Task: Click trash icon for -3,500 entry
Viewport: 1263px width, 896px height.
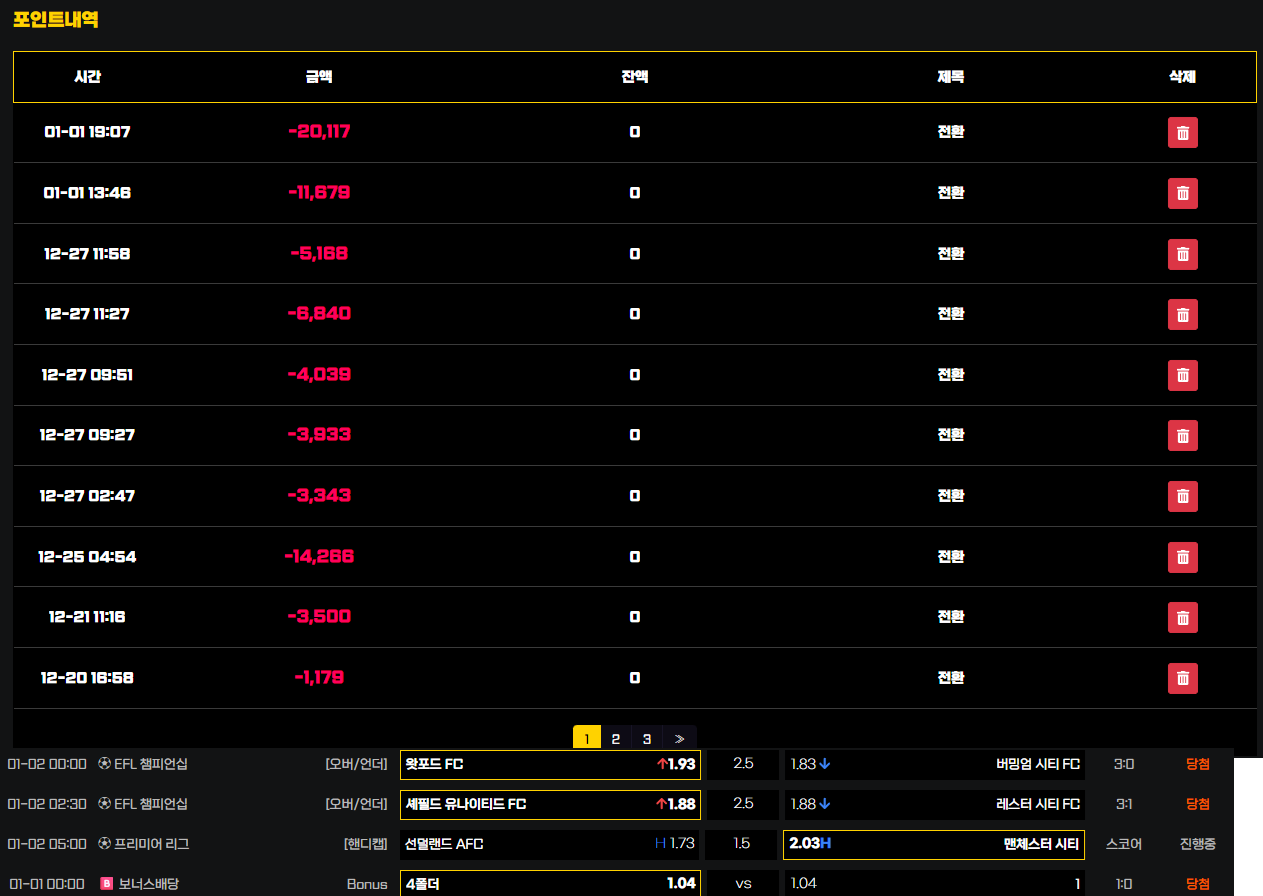Action: pyautogui.click(x=1182, y=618)
